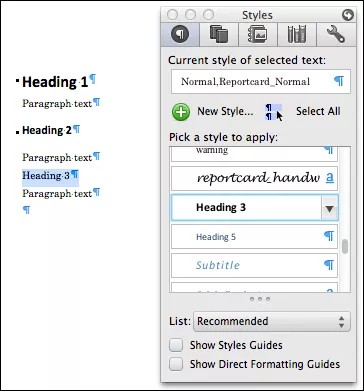364x391 pixels.
Task: Apply the Heading 3 style
Action: [x=246, y=207]
